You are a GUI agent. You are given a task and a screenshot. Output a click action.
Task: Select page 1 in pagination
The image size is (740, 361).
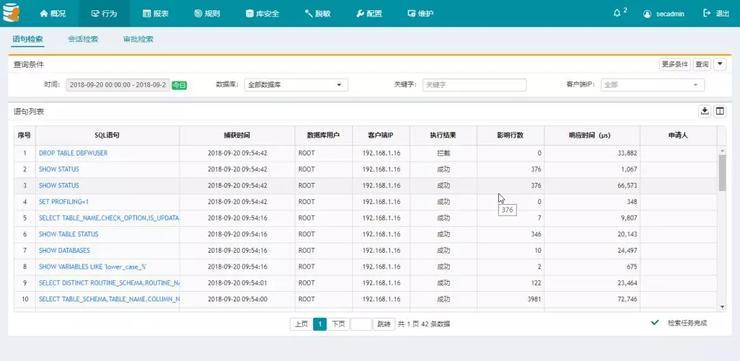(x=320, y=324)
